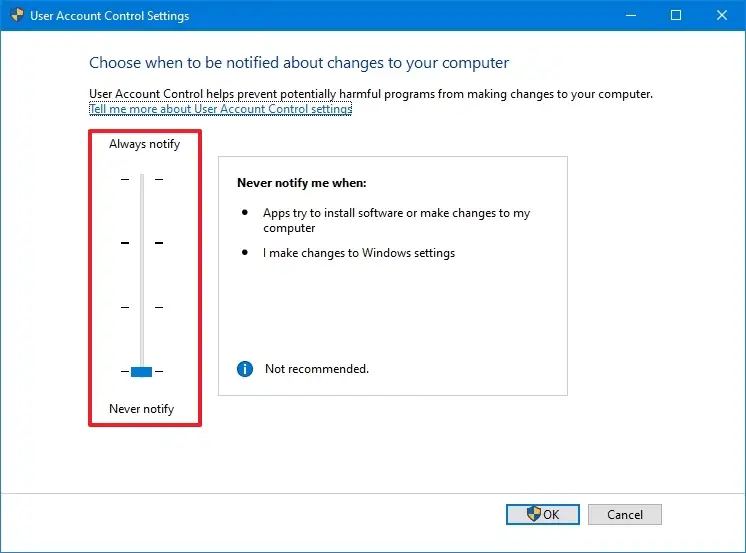746x553 pixels.
Task: Click the 'Not recommended.' text
Action: click(317, 369)
